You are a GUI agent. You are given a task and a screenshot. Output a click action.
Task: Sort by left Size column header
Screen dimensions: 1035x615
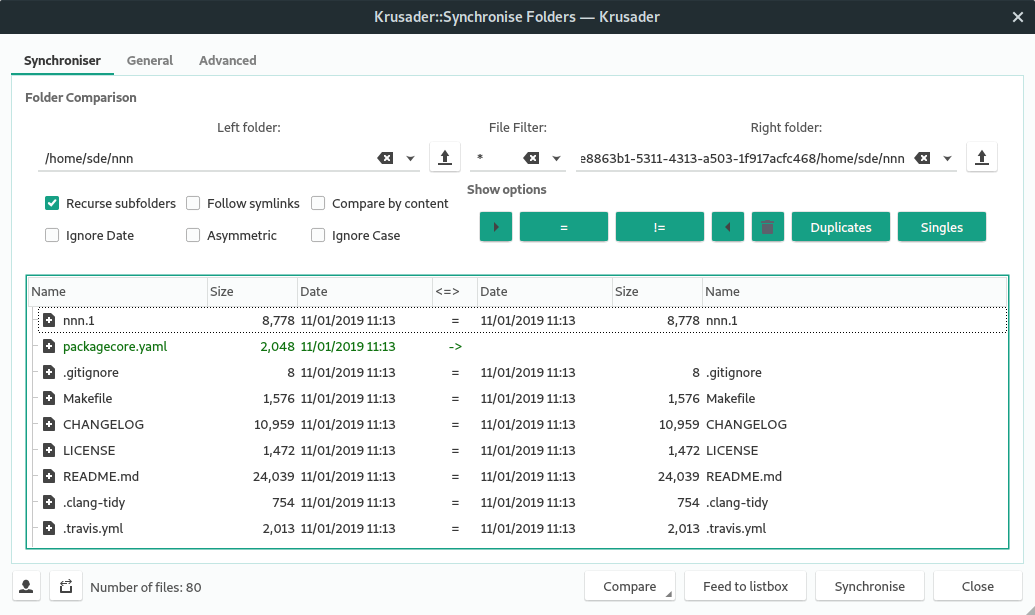pos(252,292)
